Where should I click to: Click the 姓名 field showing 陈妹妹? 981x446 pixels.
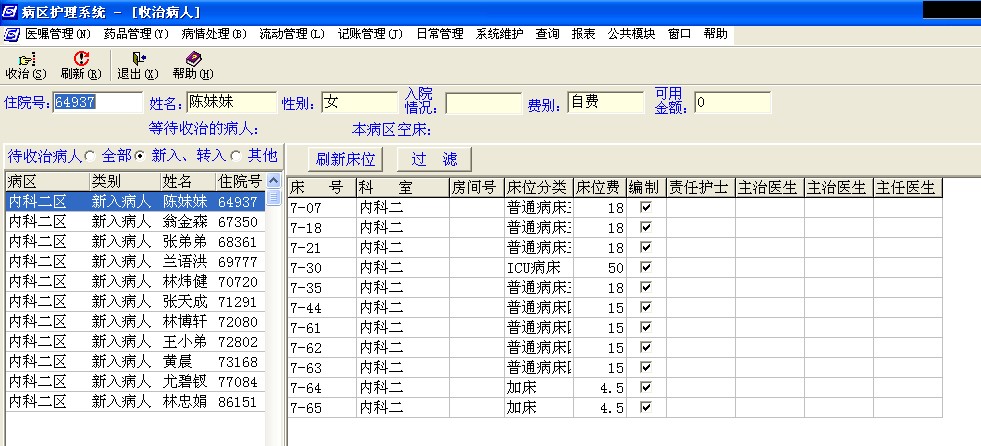231,103
